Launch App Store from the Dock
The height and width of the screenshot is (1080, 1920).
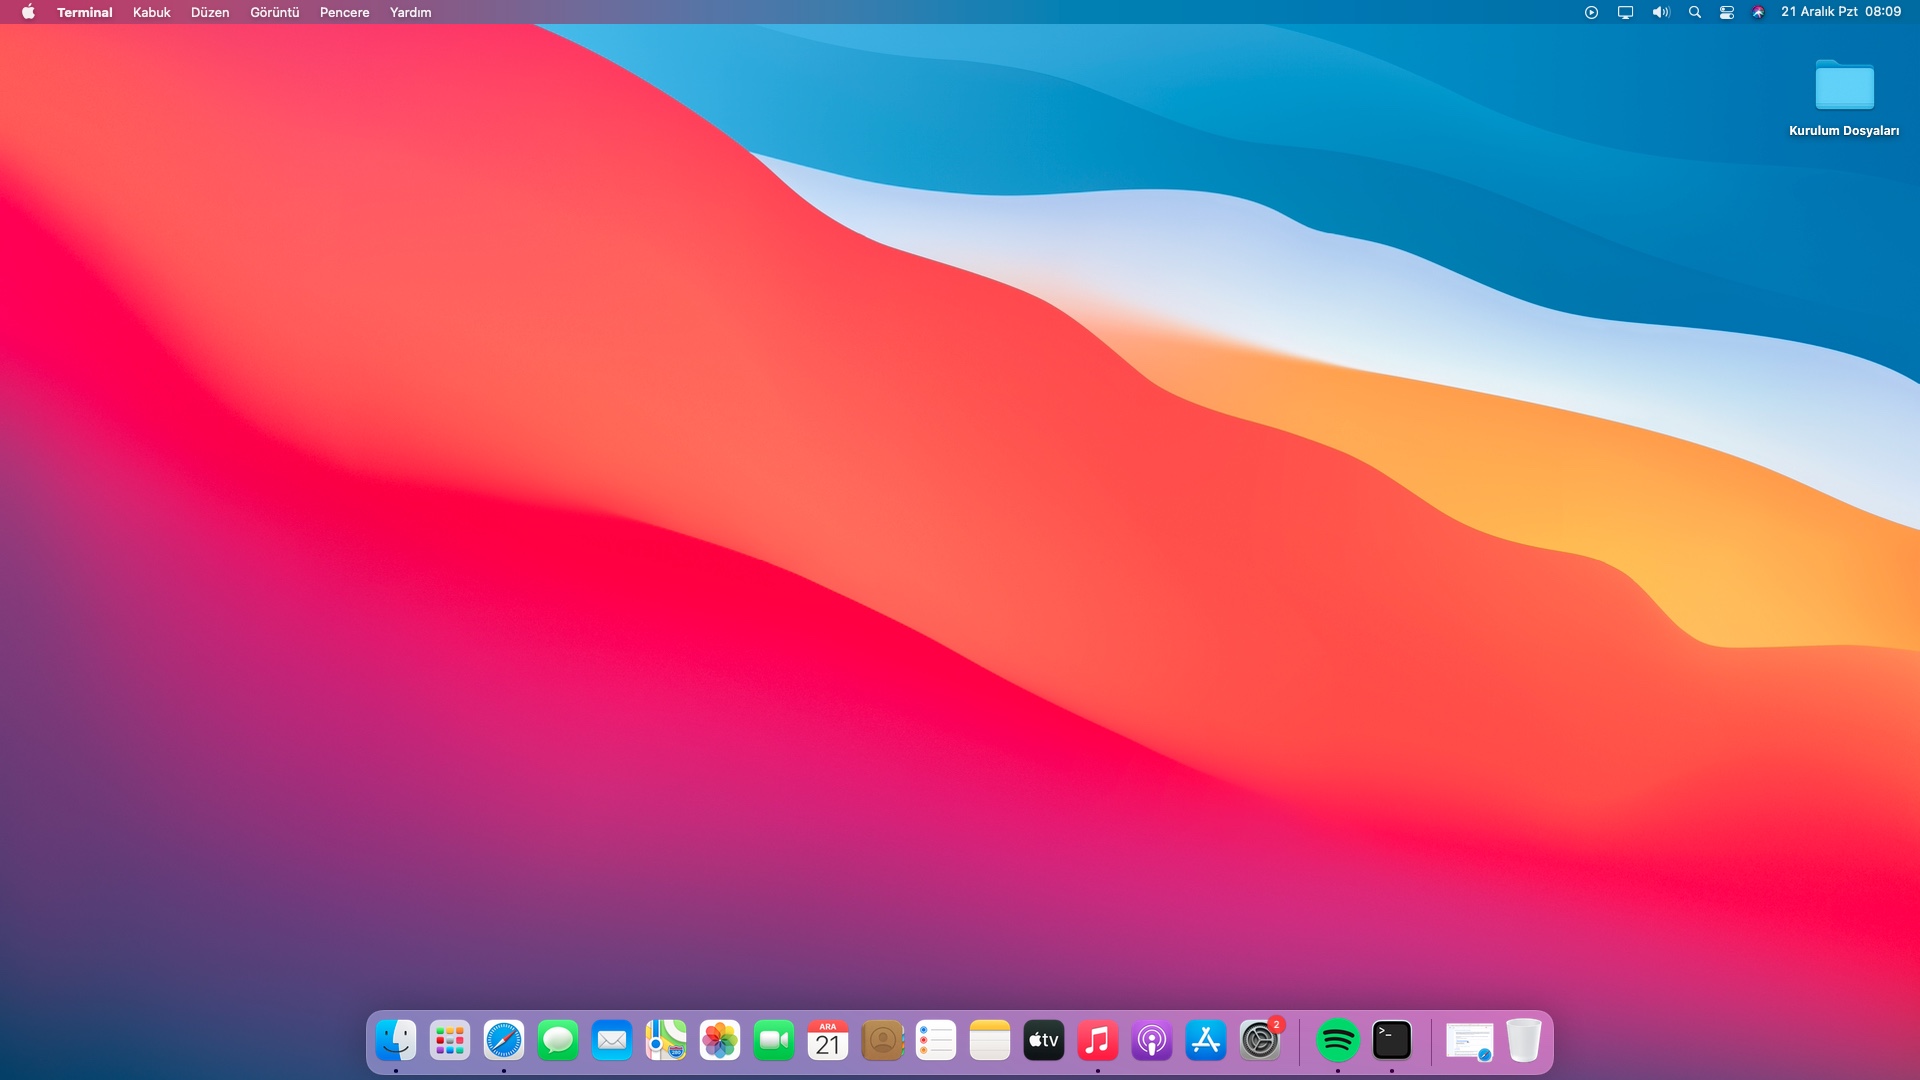(1206, 1041)
